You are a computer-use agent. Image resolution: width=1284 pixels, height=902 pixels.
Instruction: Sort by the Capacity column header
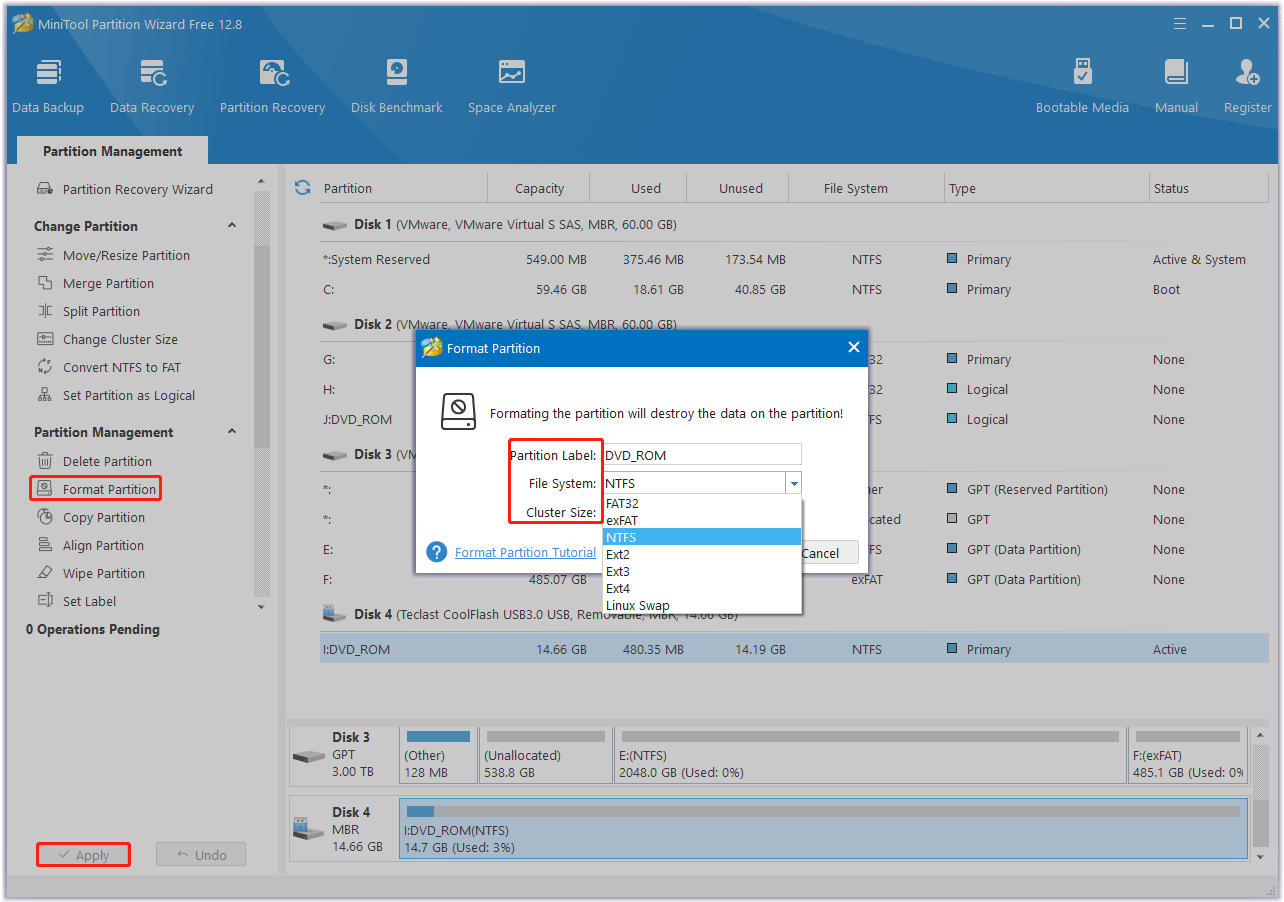[539, 188]
